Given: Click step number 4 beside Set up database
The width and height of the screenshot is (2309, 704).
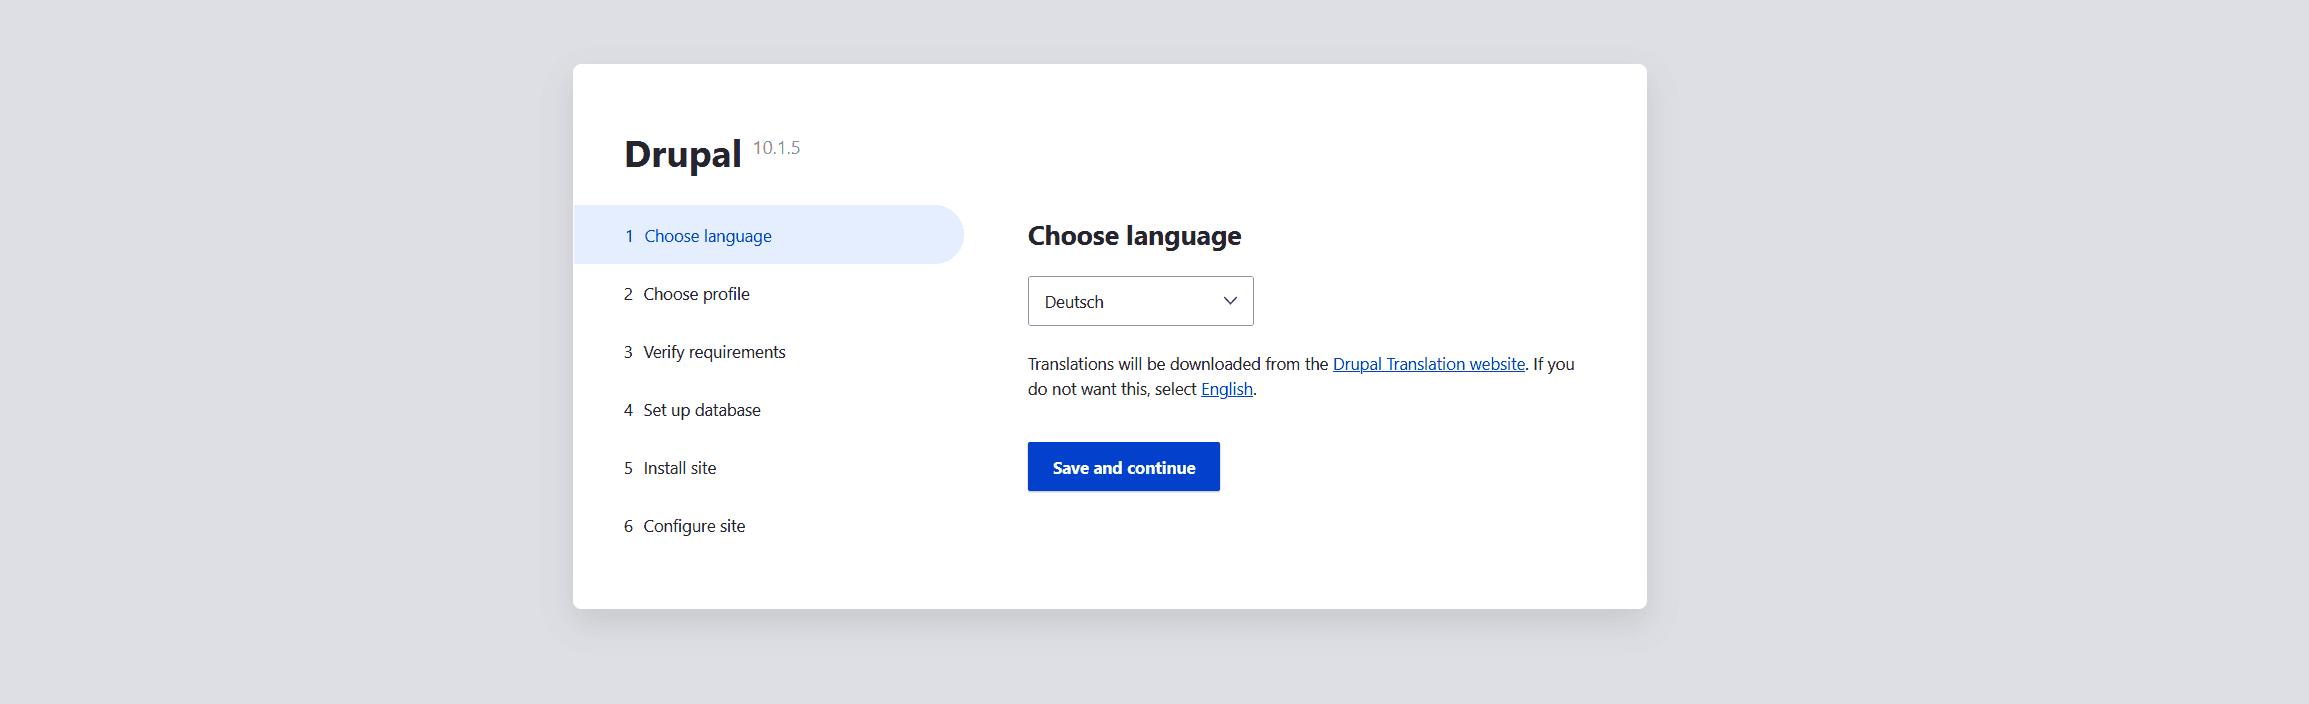Looking at the screenshot, I should click(x=628, y=410).
